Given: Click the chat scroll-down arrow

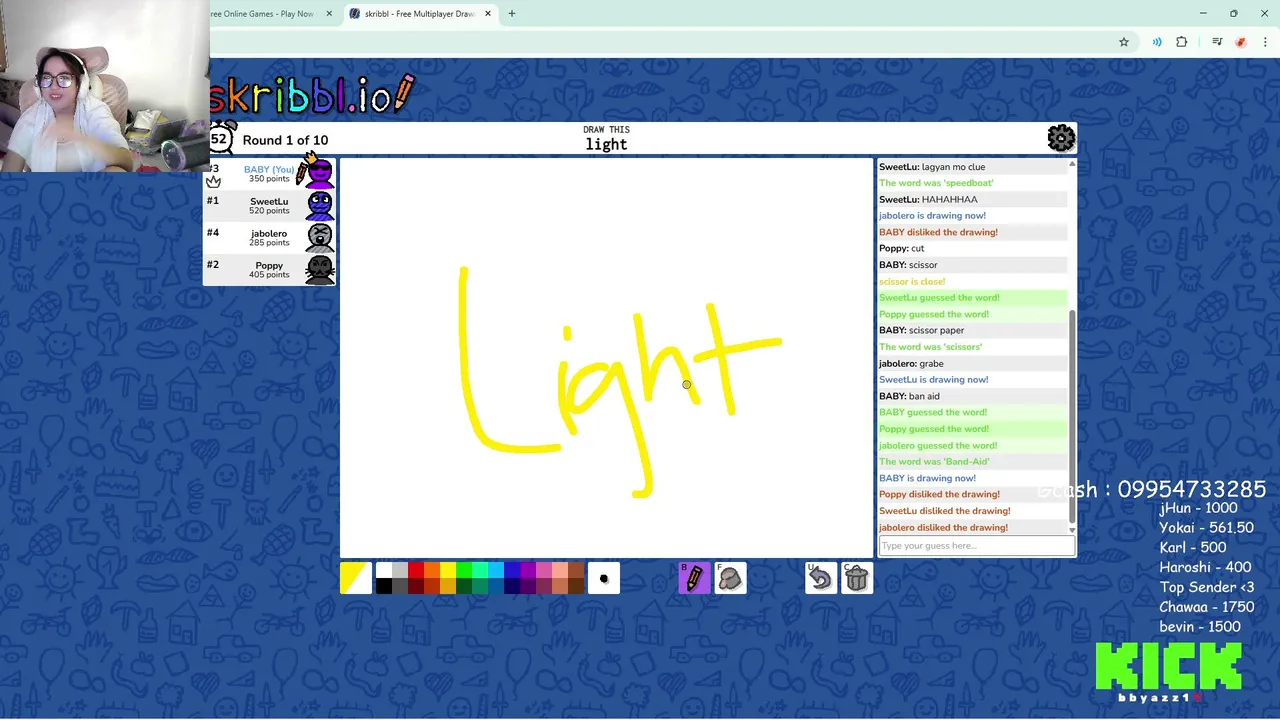Looking at the screenshot, I should (x=1072, y=530).
